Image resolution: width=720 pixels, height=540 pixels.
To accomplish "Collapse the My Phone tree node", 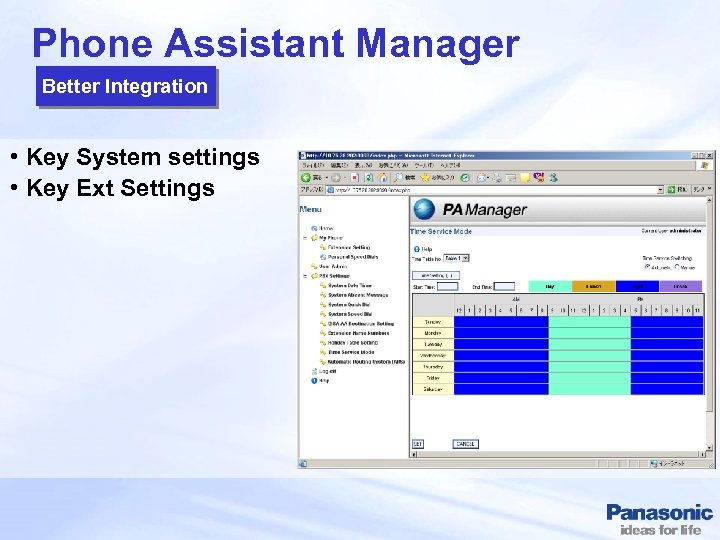I will tap(305, 238).
